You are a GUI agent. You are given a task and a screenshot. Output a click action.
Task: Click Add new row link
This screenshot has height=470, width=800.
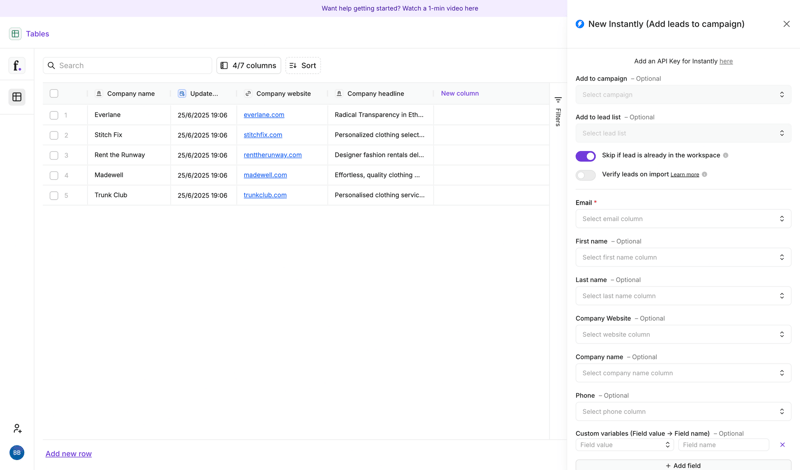tap(68, 454)
